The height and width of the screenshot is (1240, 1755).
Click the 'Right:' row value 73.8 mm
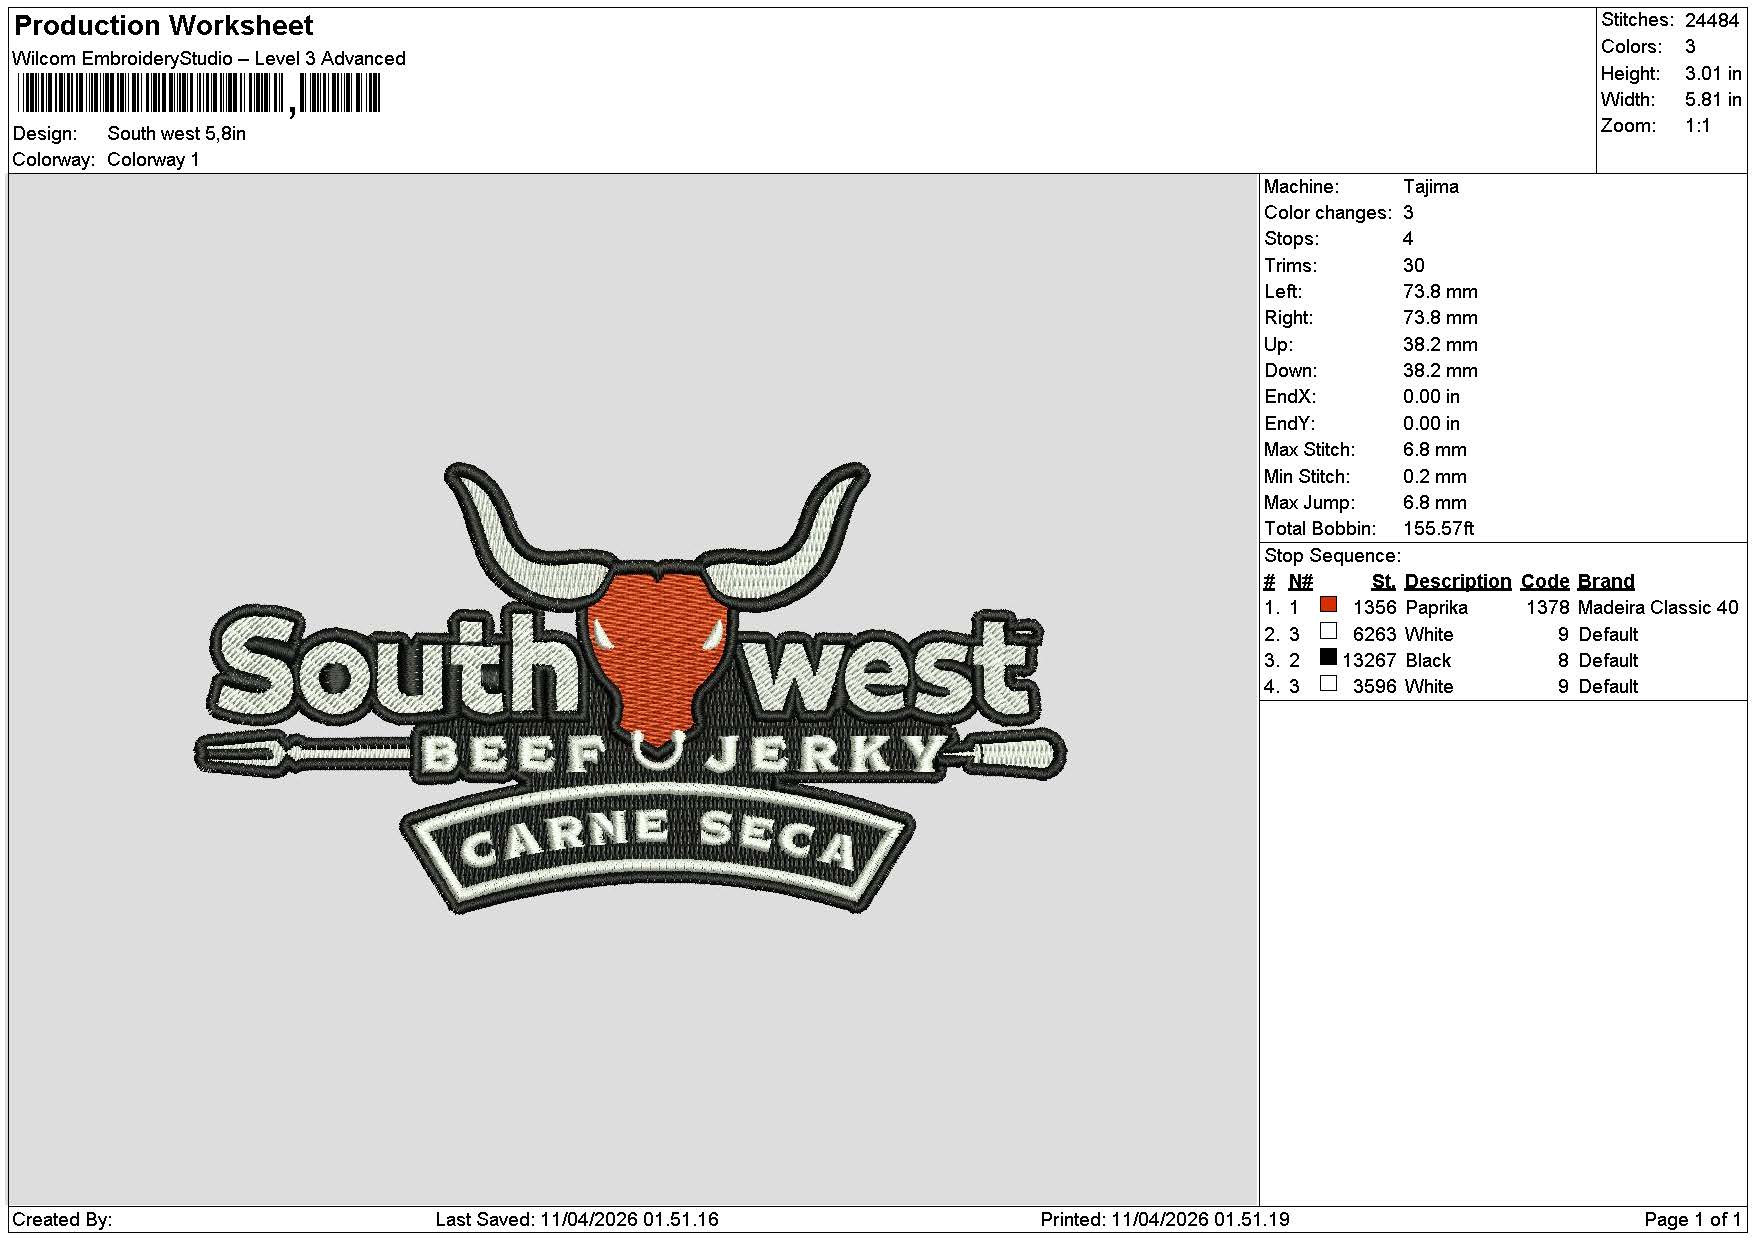(x=1440, y=318)
